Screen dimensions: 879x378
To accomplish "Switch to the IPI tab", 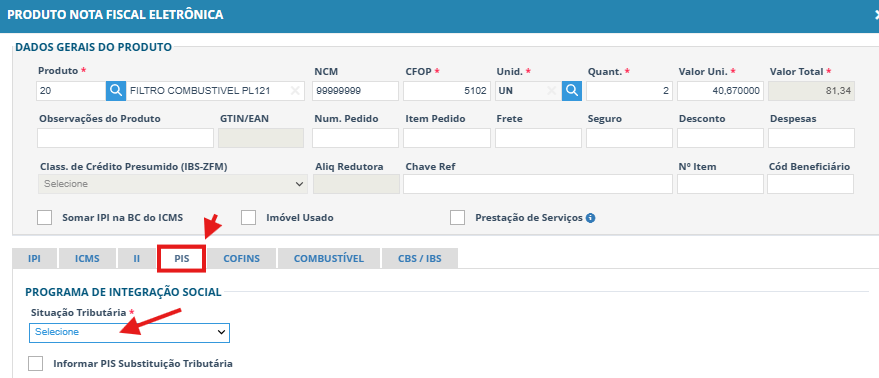I will (x=34, y=259).
